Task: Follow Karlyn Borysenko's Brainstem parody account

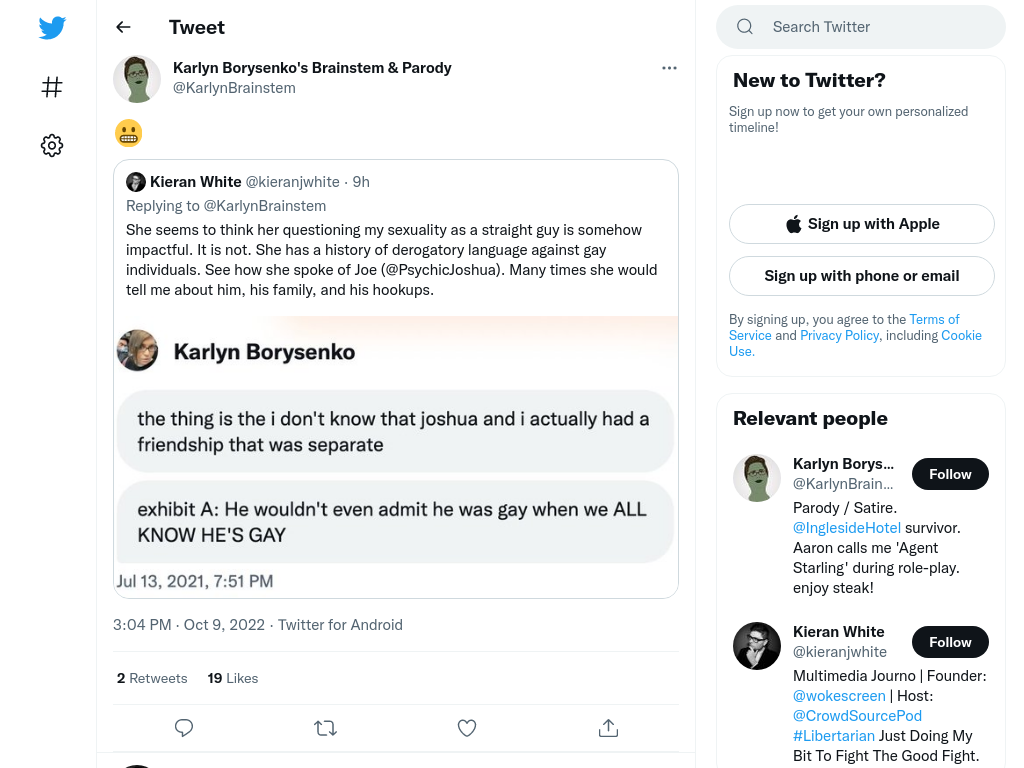Action: 950,474
